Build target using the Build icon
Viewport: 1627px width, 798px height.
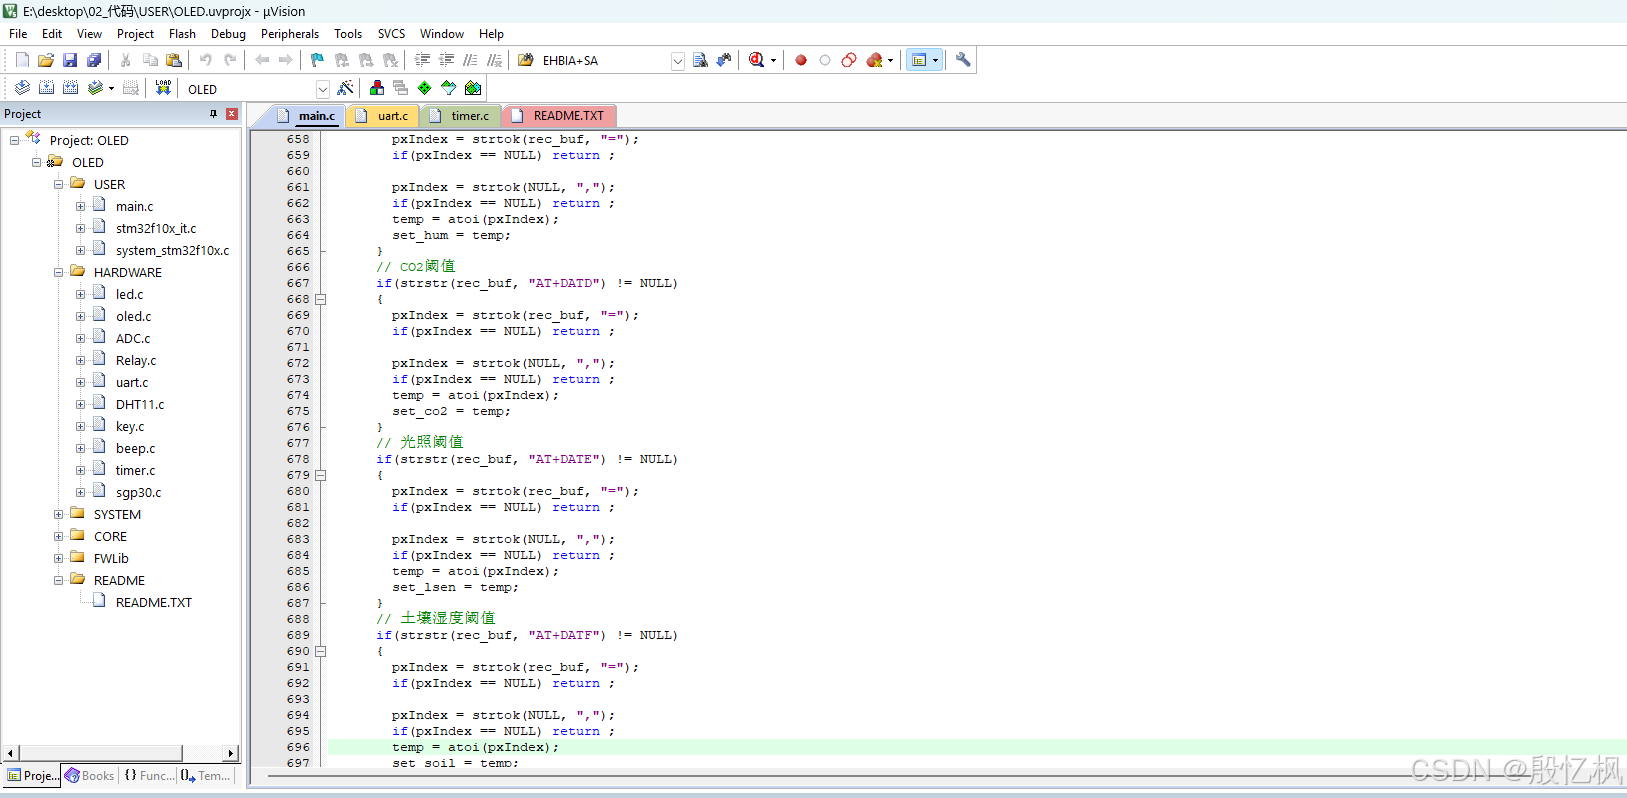click(46, 88)
